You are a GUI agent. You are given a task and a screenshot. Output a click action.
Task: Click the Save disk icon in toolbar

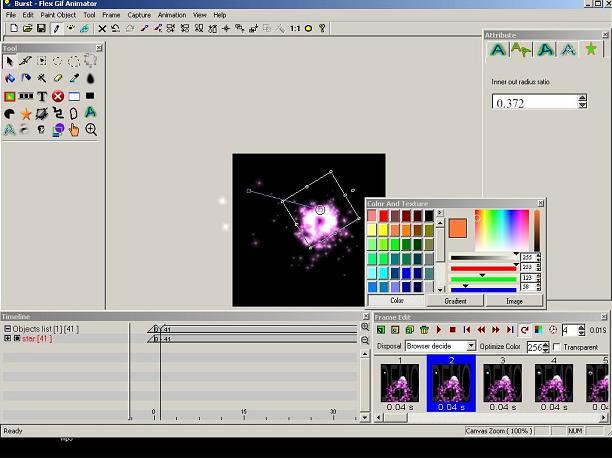[41, 28]
